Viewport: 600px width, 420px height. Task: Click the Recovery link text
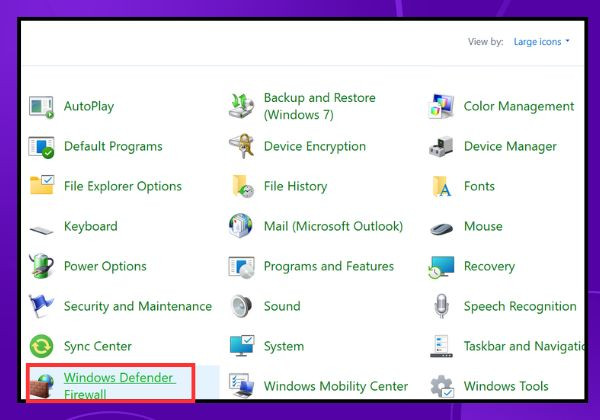489,266
